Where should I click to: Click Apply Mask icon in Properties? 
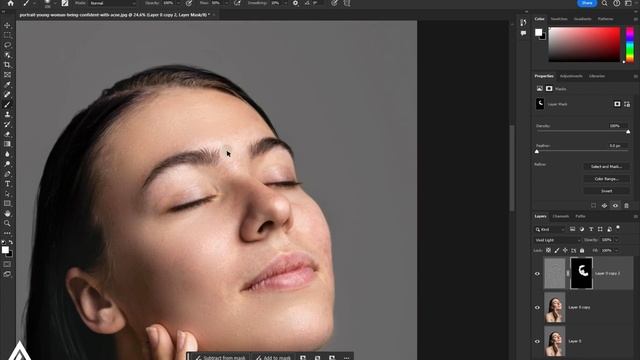(604, 206)
